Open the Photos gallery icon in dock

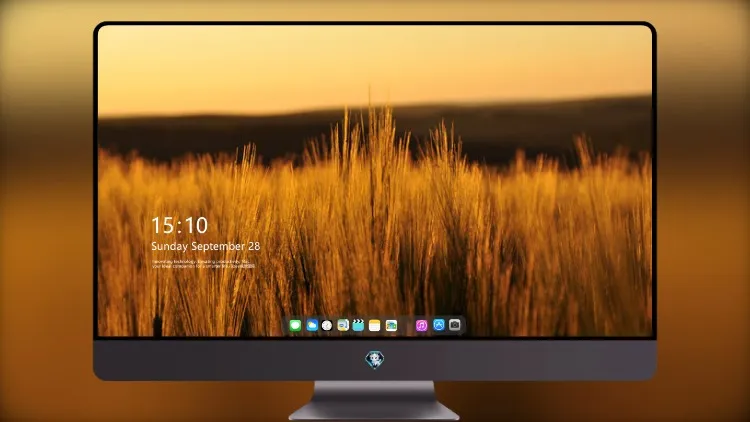coord(391,325)
